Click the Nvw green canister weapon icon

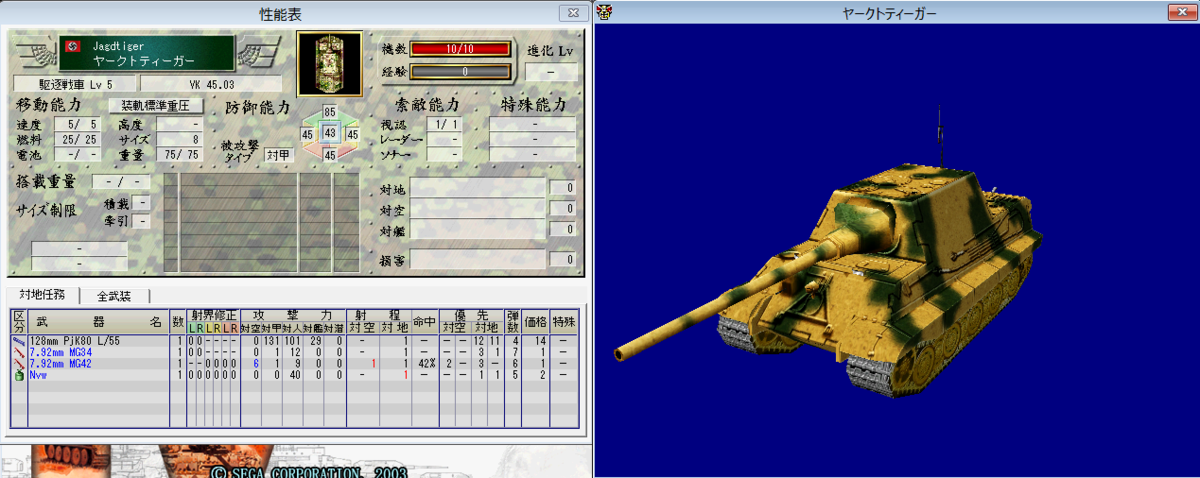pos(19,375)
